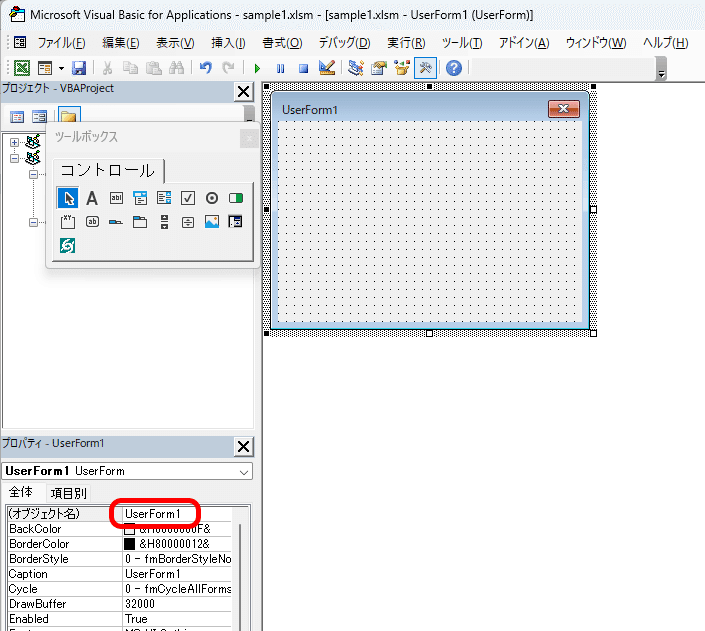This screenshot has width=705, height=631.
Task: Open the 編集(E) menu
Action: (x=120, y=43)
